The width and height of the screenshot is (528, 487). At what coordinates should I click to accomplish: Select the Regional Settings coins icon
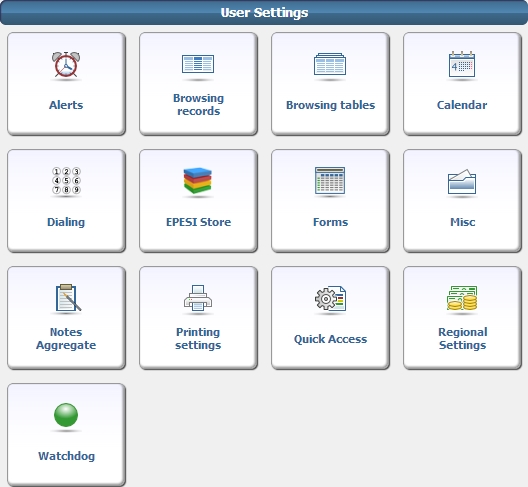click(x=462, y=298)
